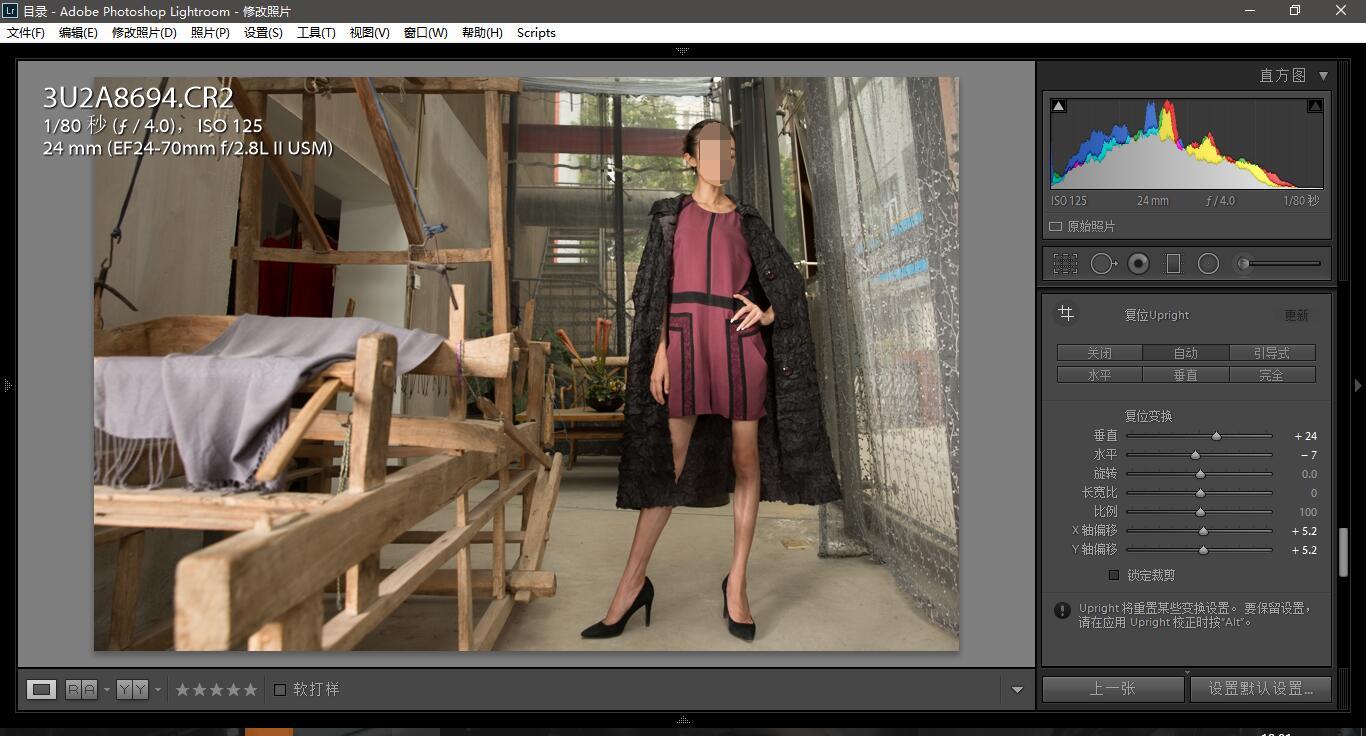
Task: Expand the right side panel arrow
Action: (1358, 385)
